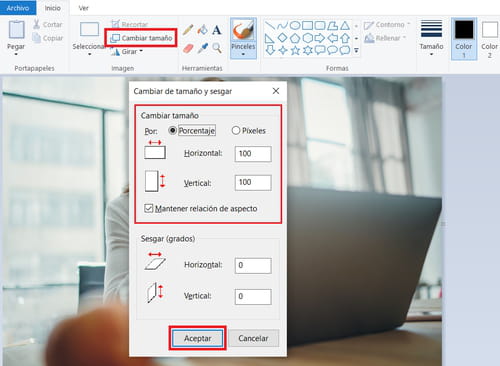Select the Eraser tool
Viewport: 500px width, 366px height.
click(x=188, y=49)
